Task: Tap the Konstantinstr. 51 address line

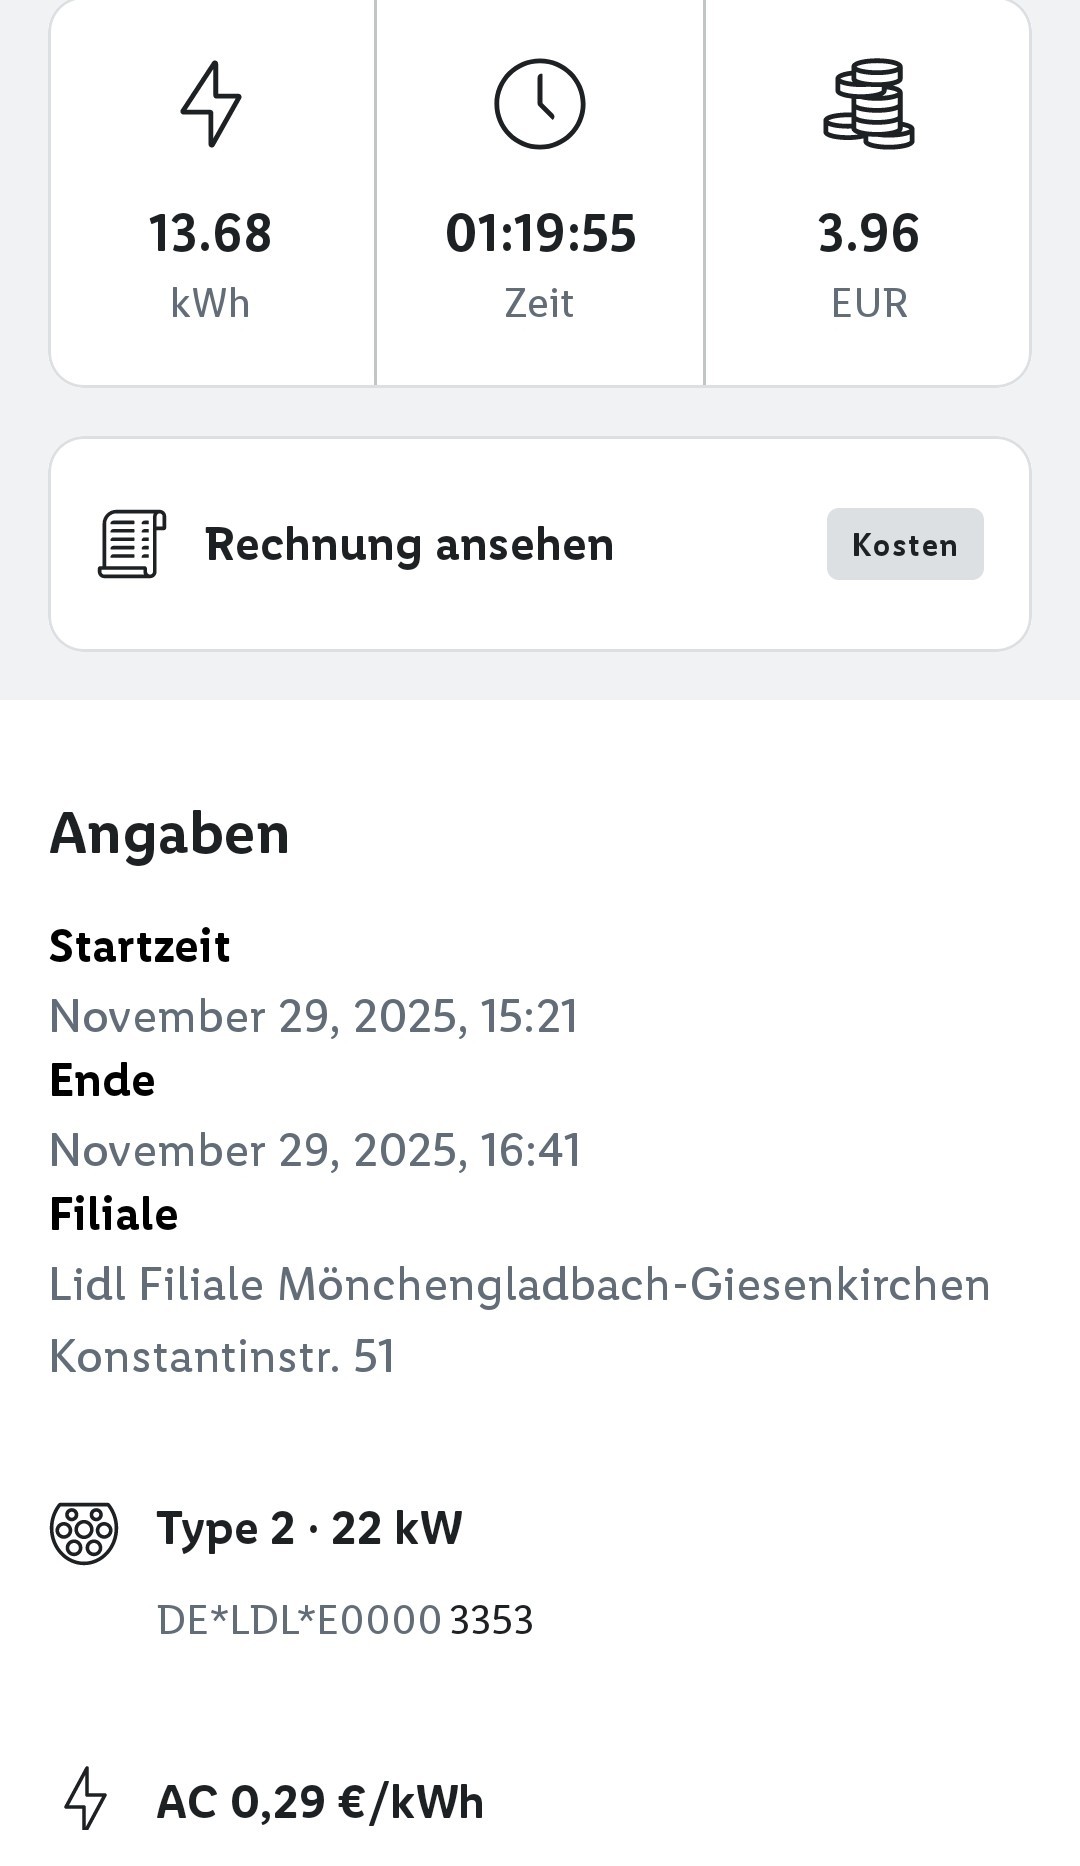Action: tap(222, 1357)
